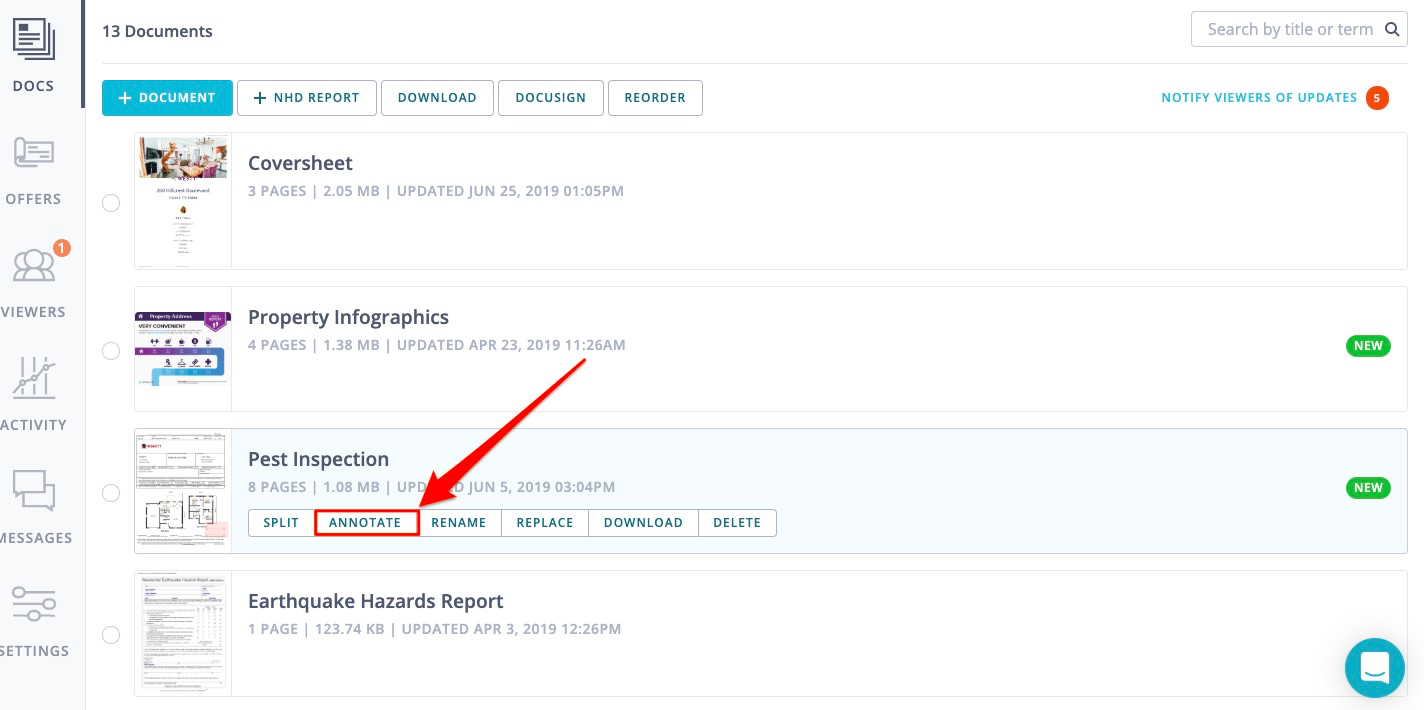
Task: Select the Earthquake Hazards Report radio button
Action: pyautogui.click(x=111, y=635)
